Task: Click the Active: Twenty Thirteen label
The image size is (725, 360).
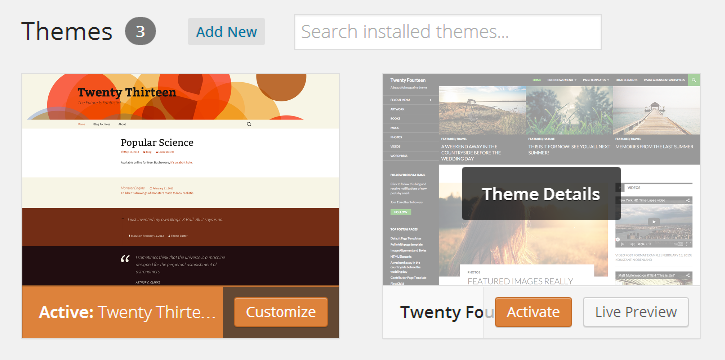Action: [x=127, y=312]
